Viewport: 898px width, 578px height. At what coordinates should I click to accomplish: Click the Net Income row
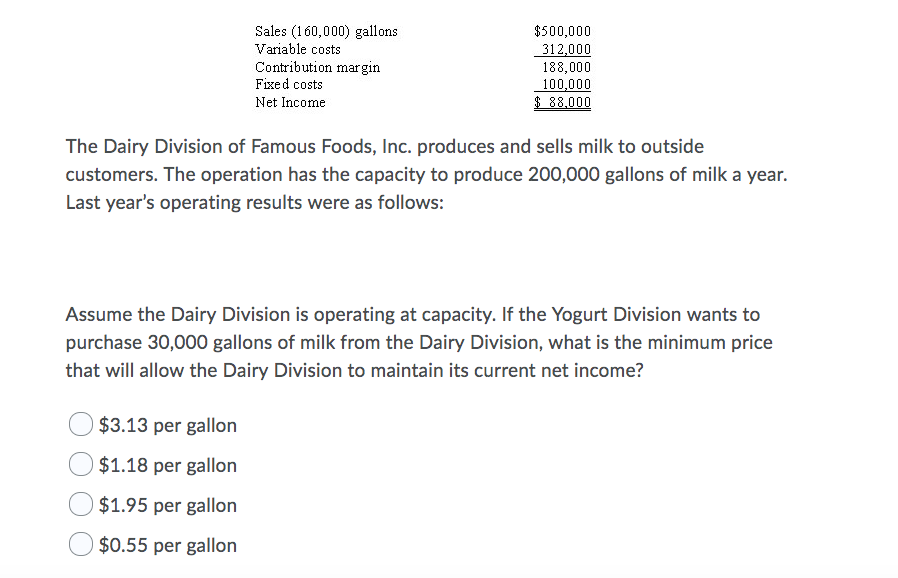[x=291, y=102]
